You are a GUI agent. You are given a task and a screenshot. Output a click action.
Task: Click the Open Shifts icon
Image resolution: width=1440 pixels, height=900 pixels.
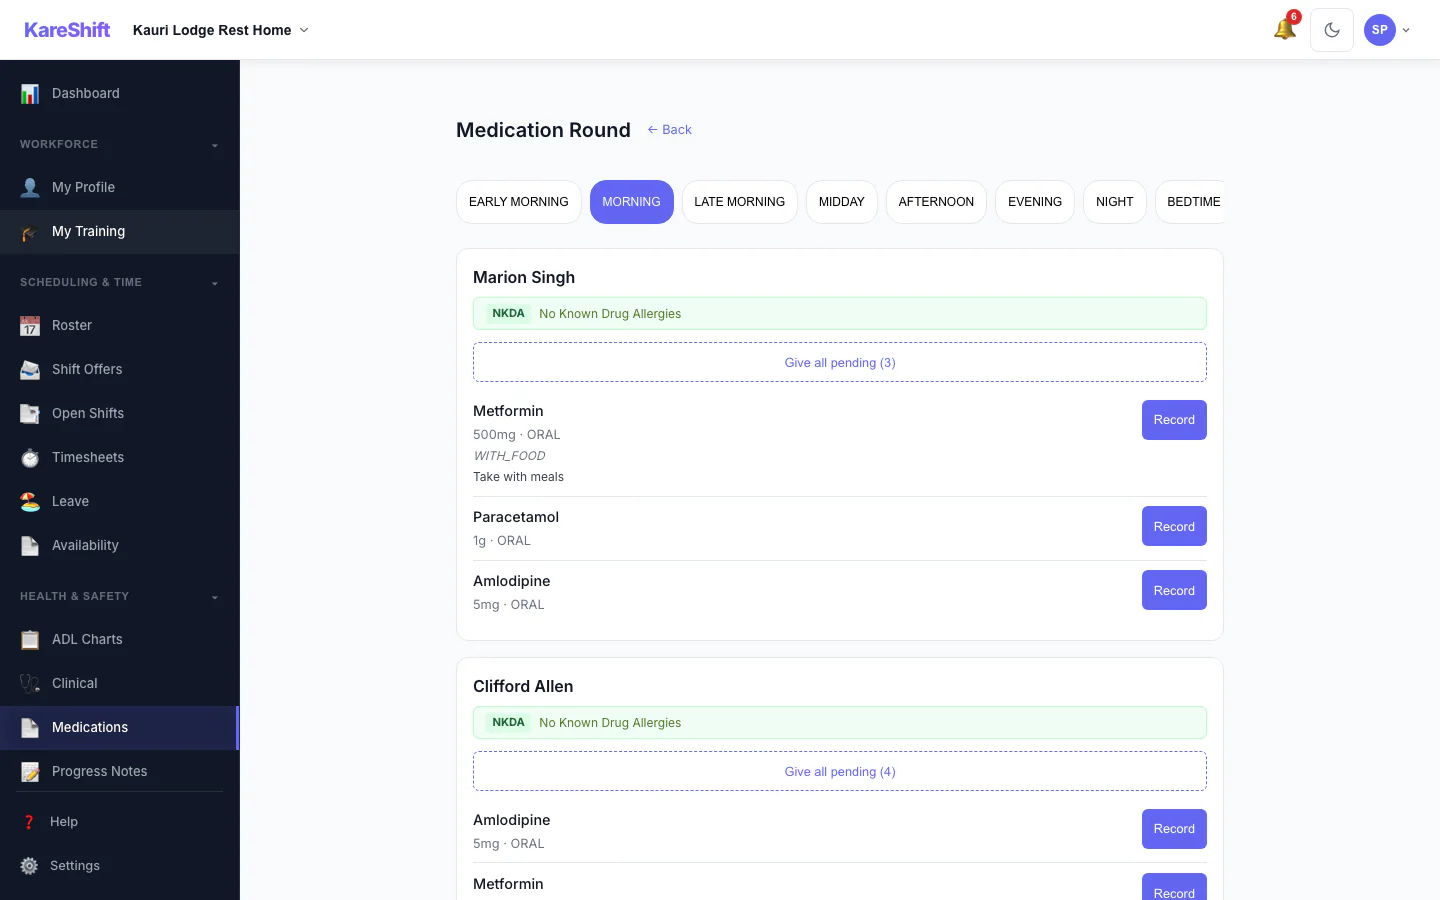(x=30, y=413)
